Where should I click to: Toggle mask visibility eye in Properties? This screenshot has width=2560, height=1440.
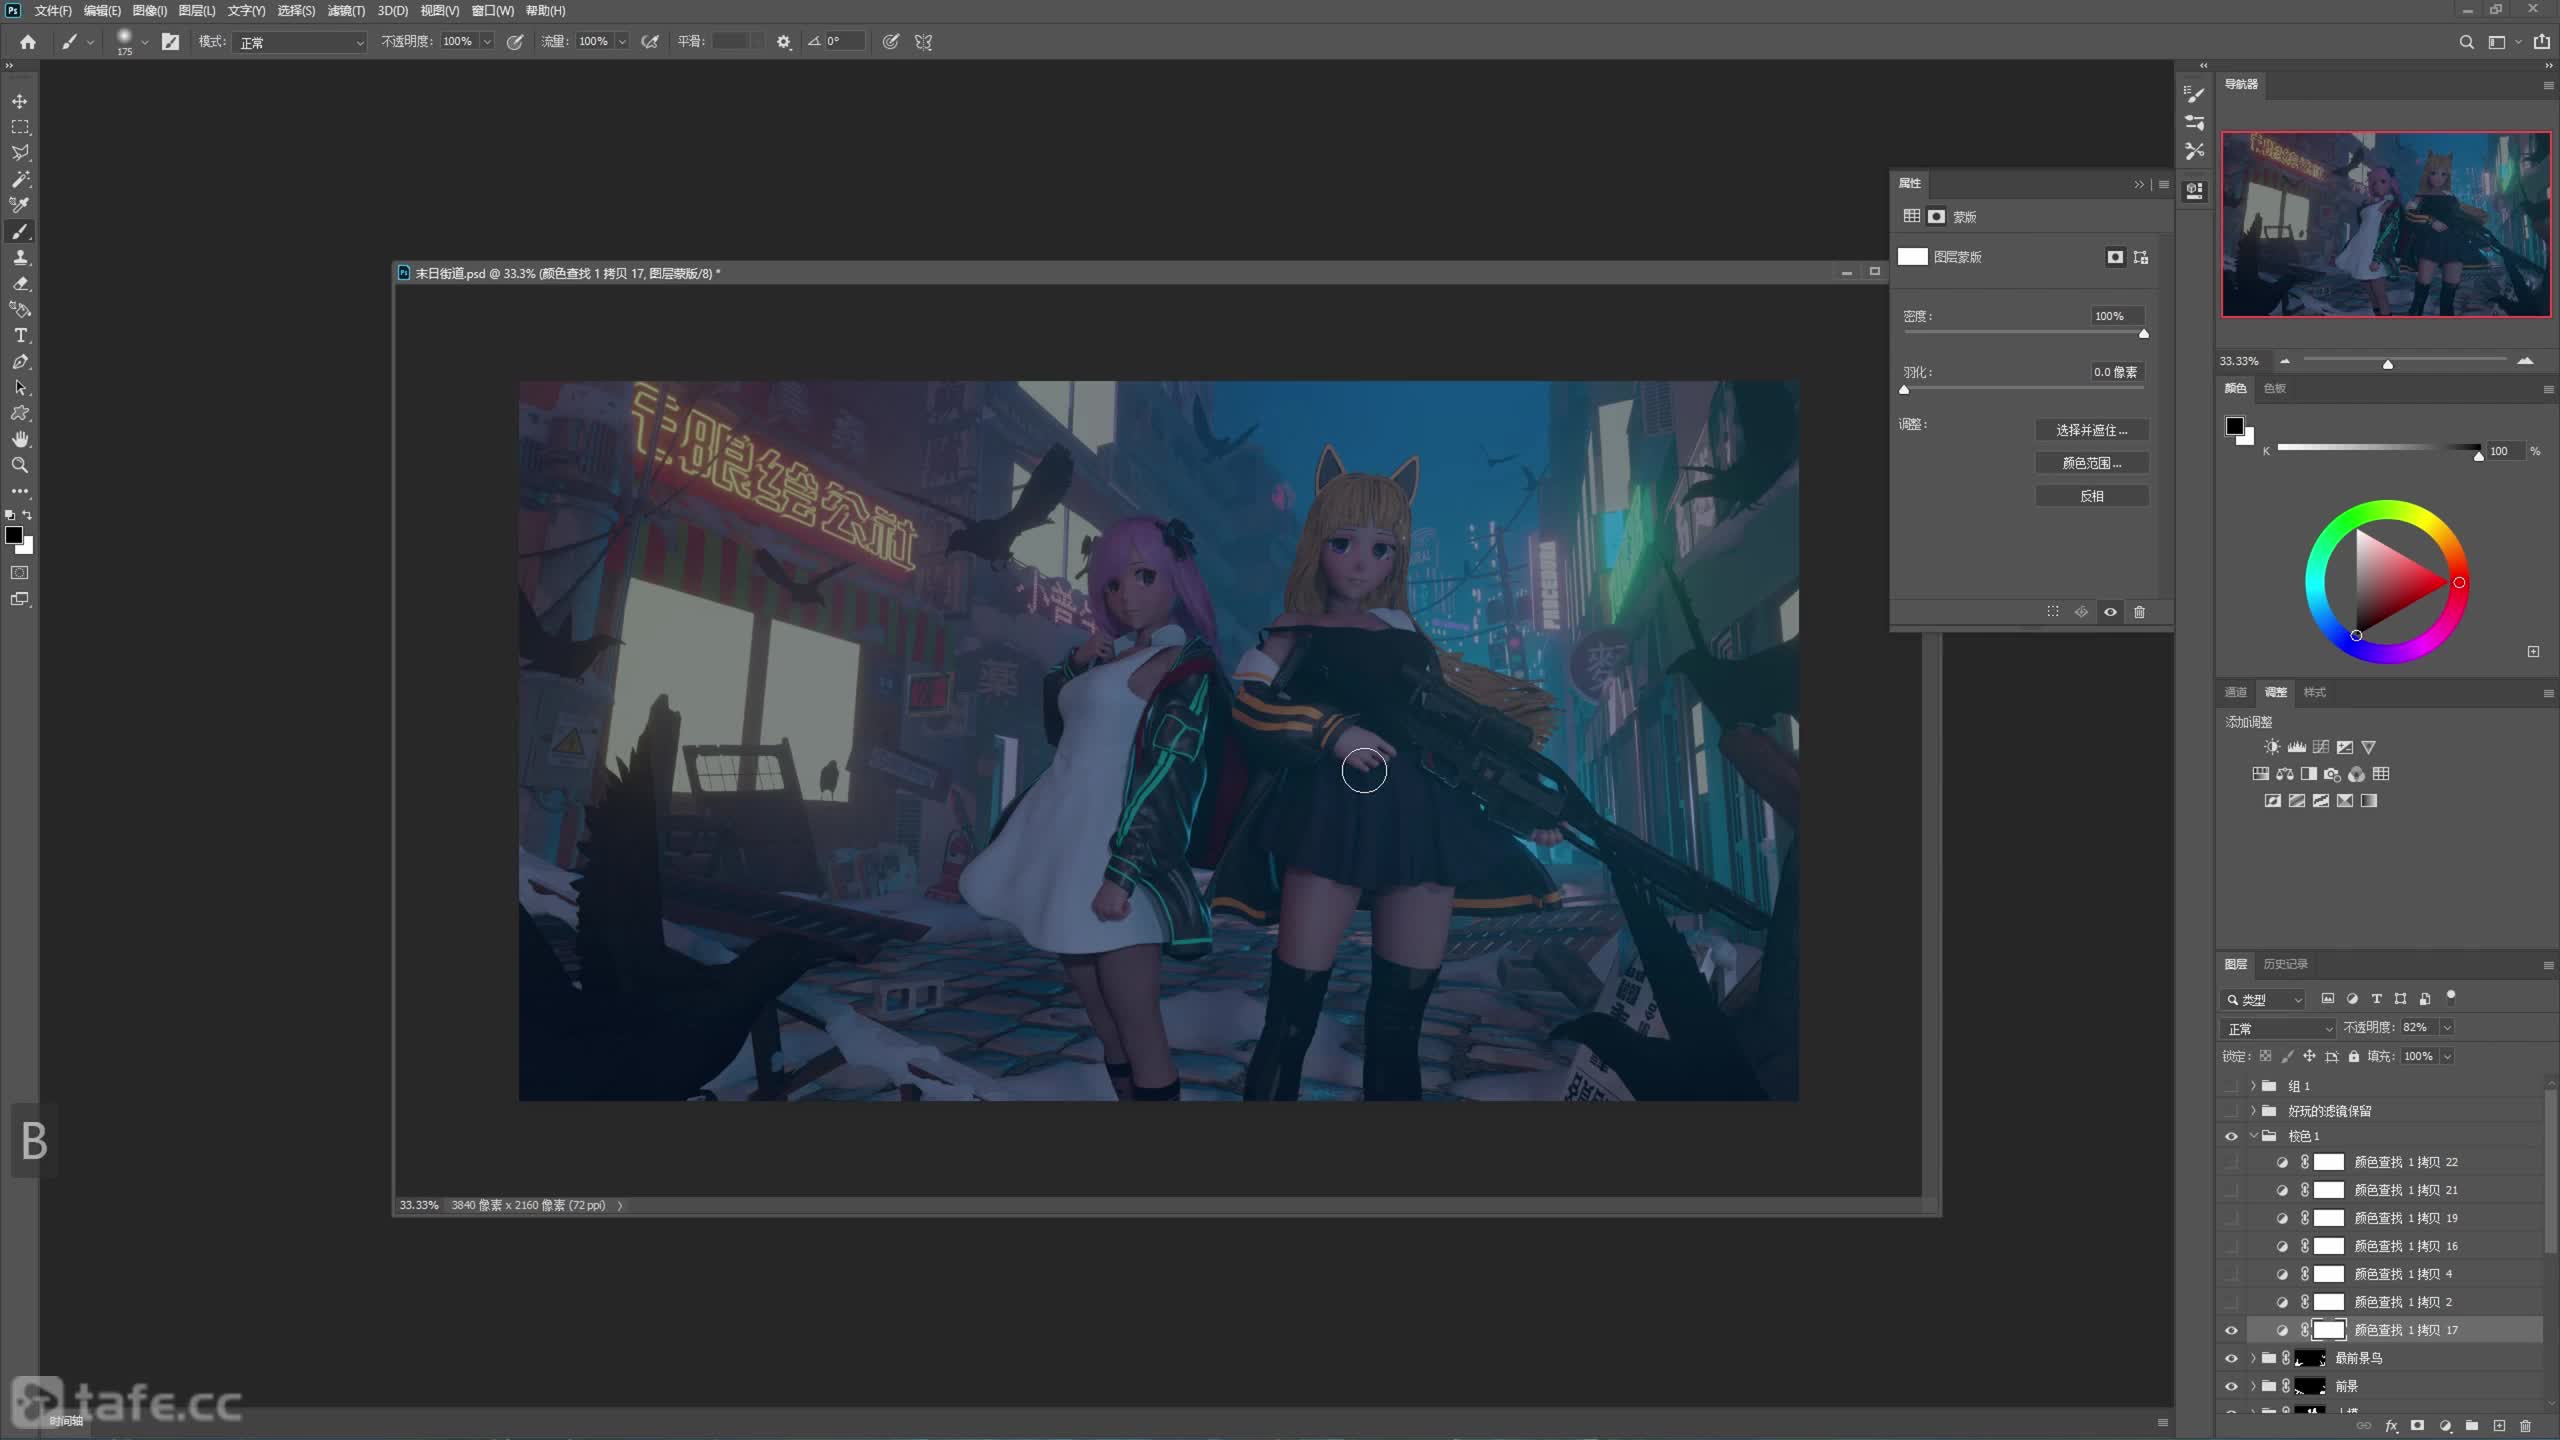click(2110, 612)
